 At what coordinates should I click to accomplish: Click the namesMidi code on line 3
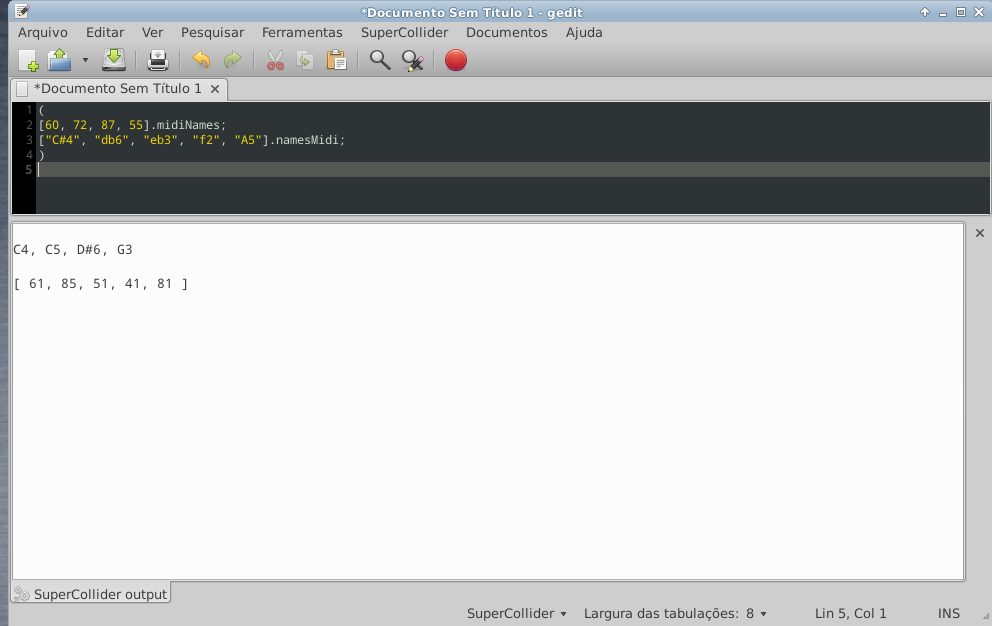pos(307,140)
